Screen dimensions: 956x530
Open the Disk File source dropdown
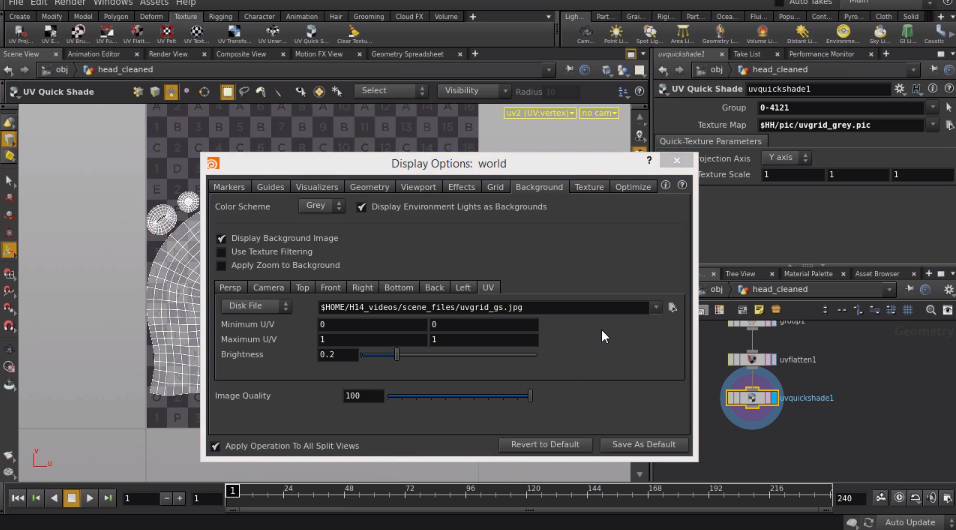256,306
